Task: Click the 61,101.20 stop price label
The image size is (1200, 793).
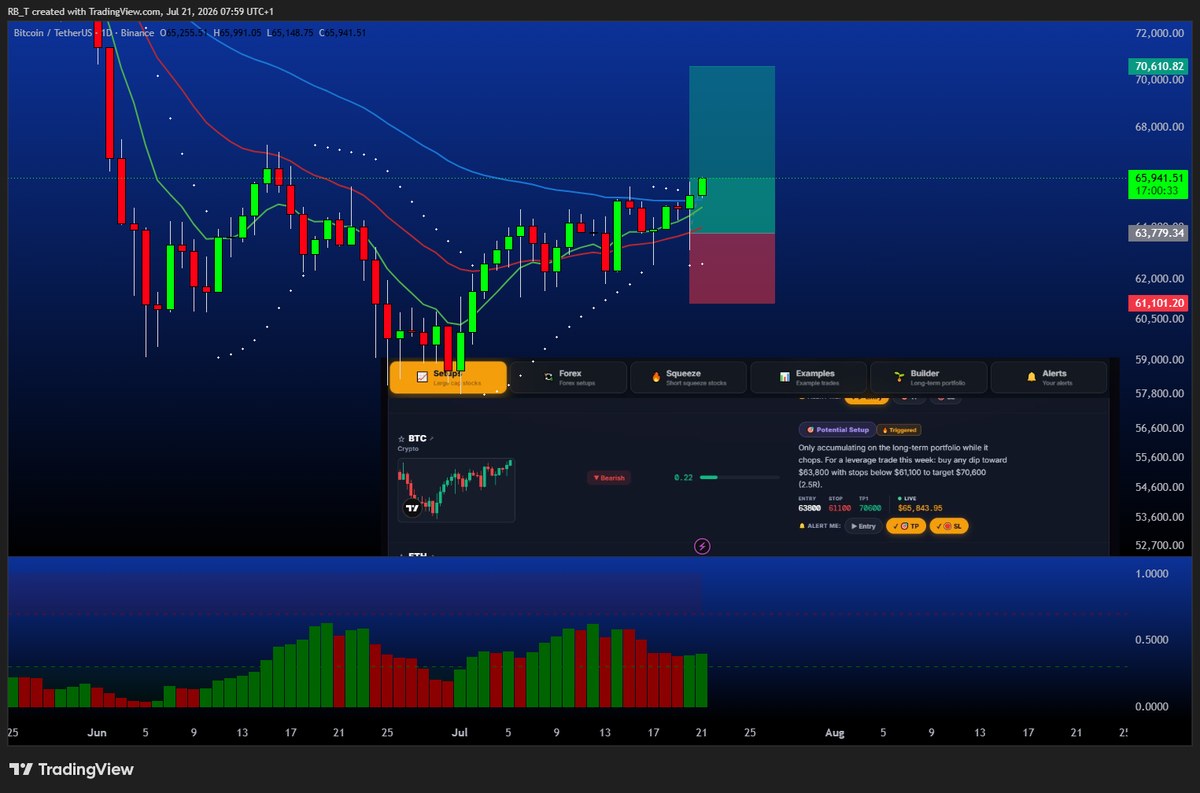Action: (x=1157, y=303)
